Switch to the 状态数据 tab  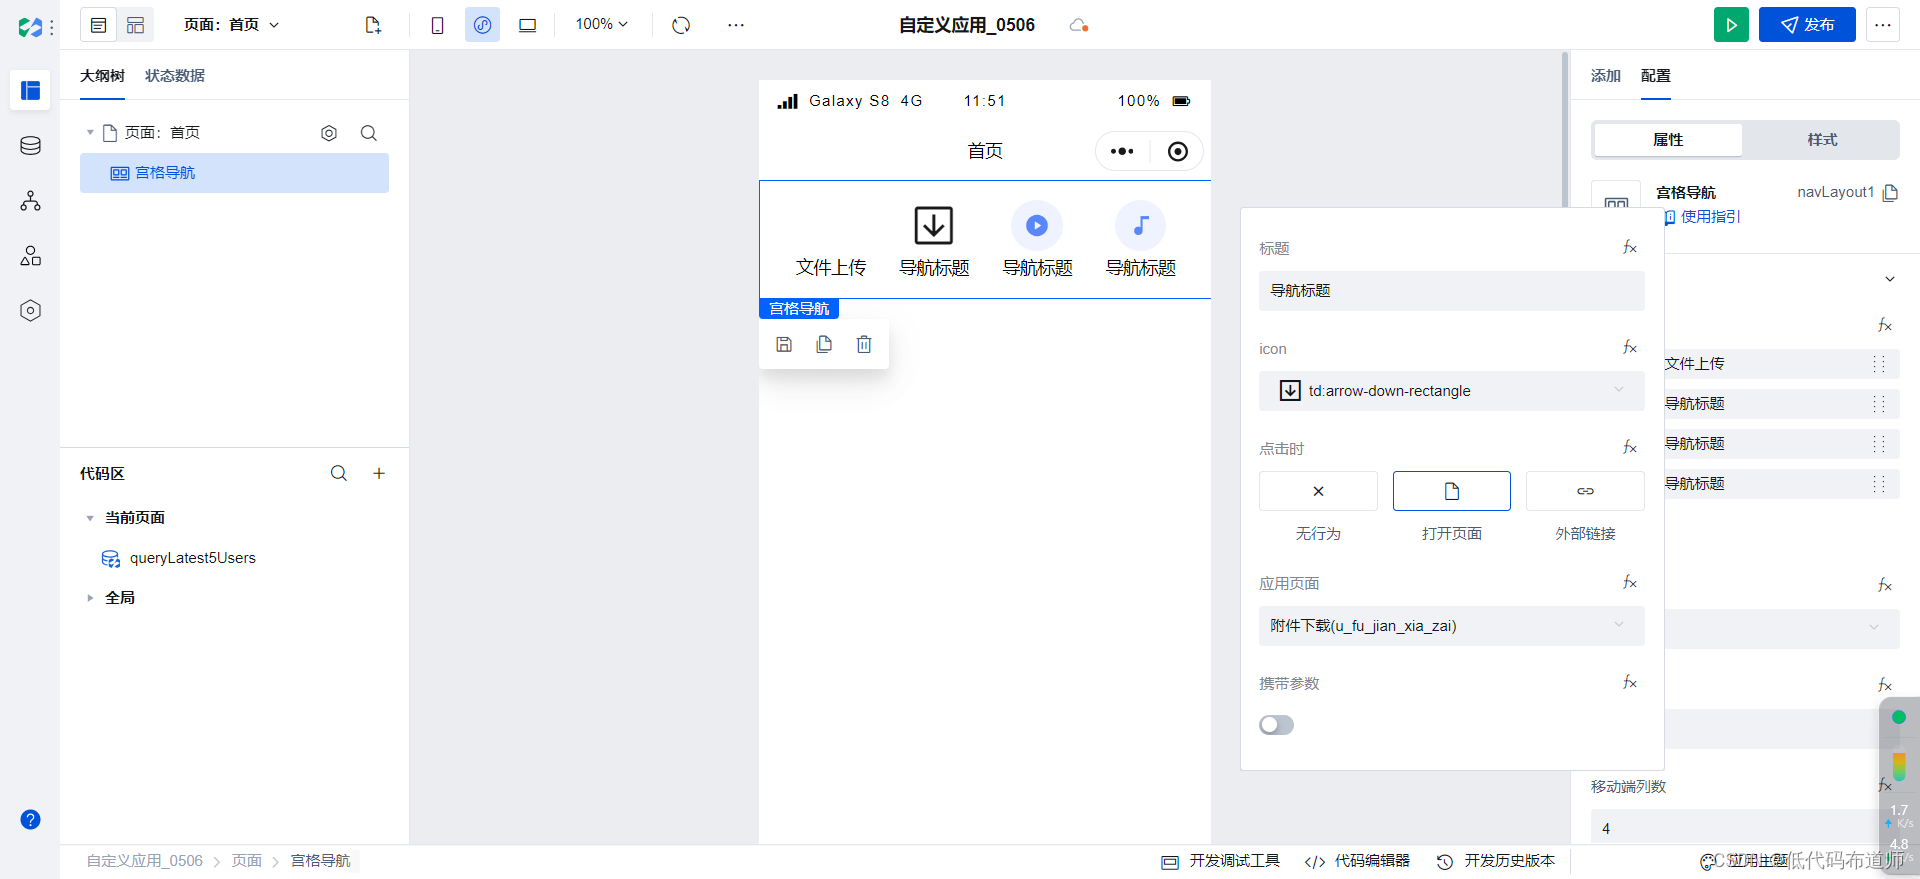coord(175,76)
